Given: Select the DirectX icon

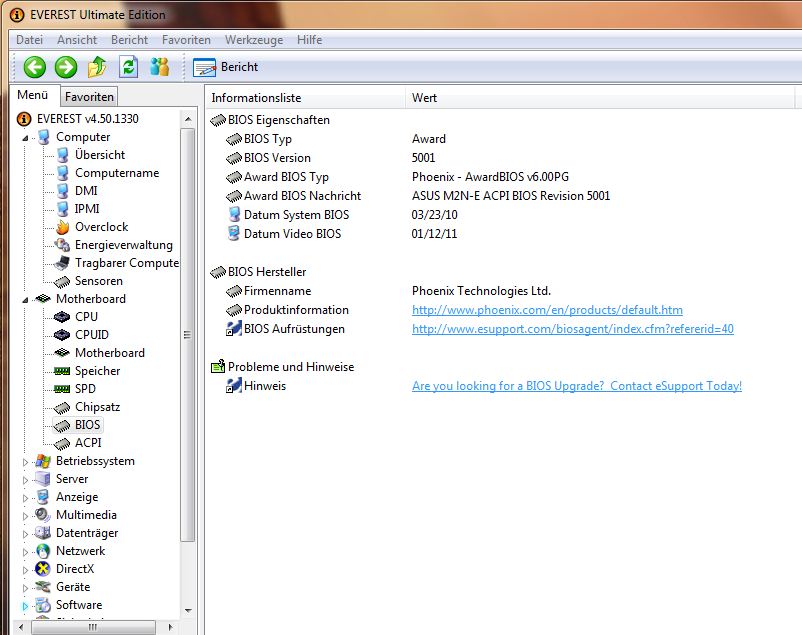Looking at the screenshot, I should pos(43,569).
